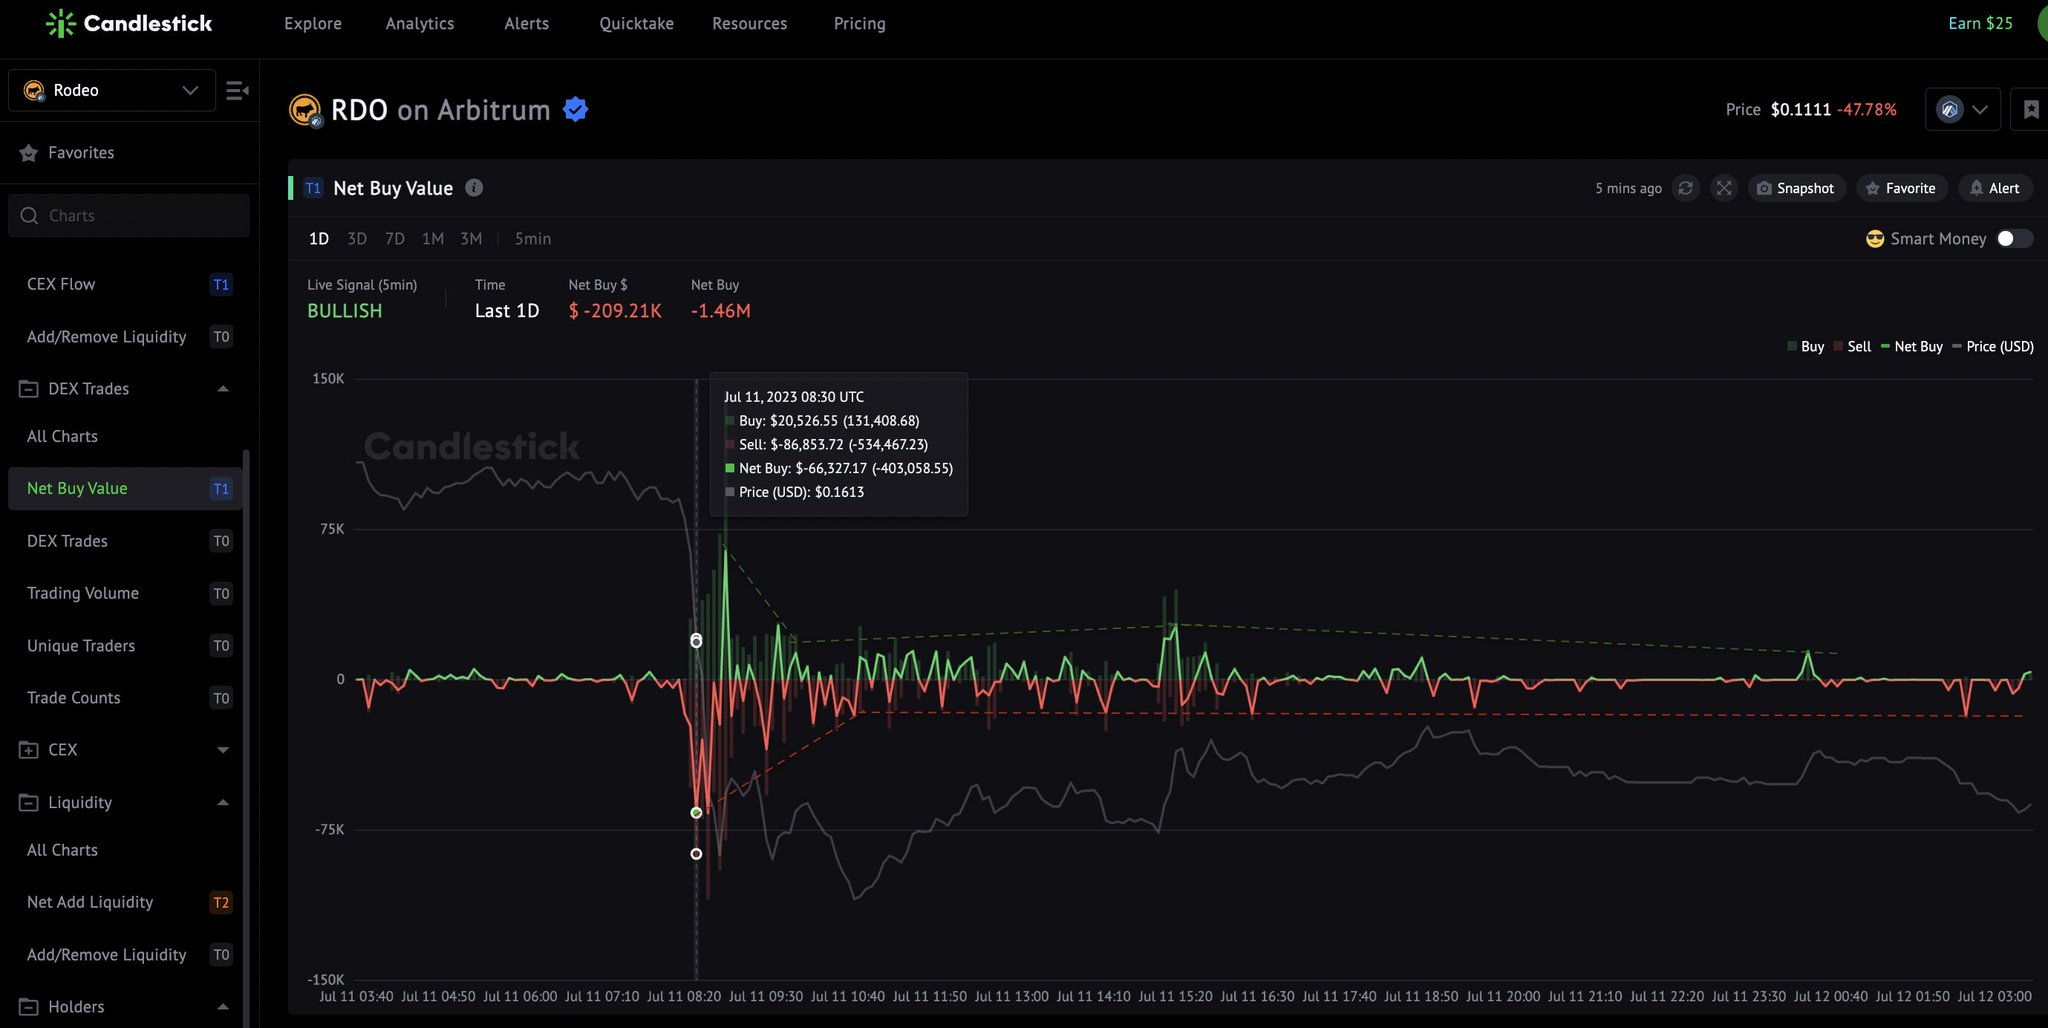Click the T0 badge on Unique Traders
The height and width of the screenshot is (1028, 2048).
tap(221, 646)
